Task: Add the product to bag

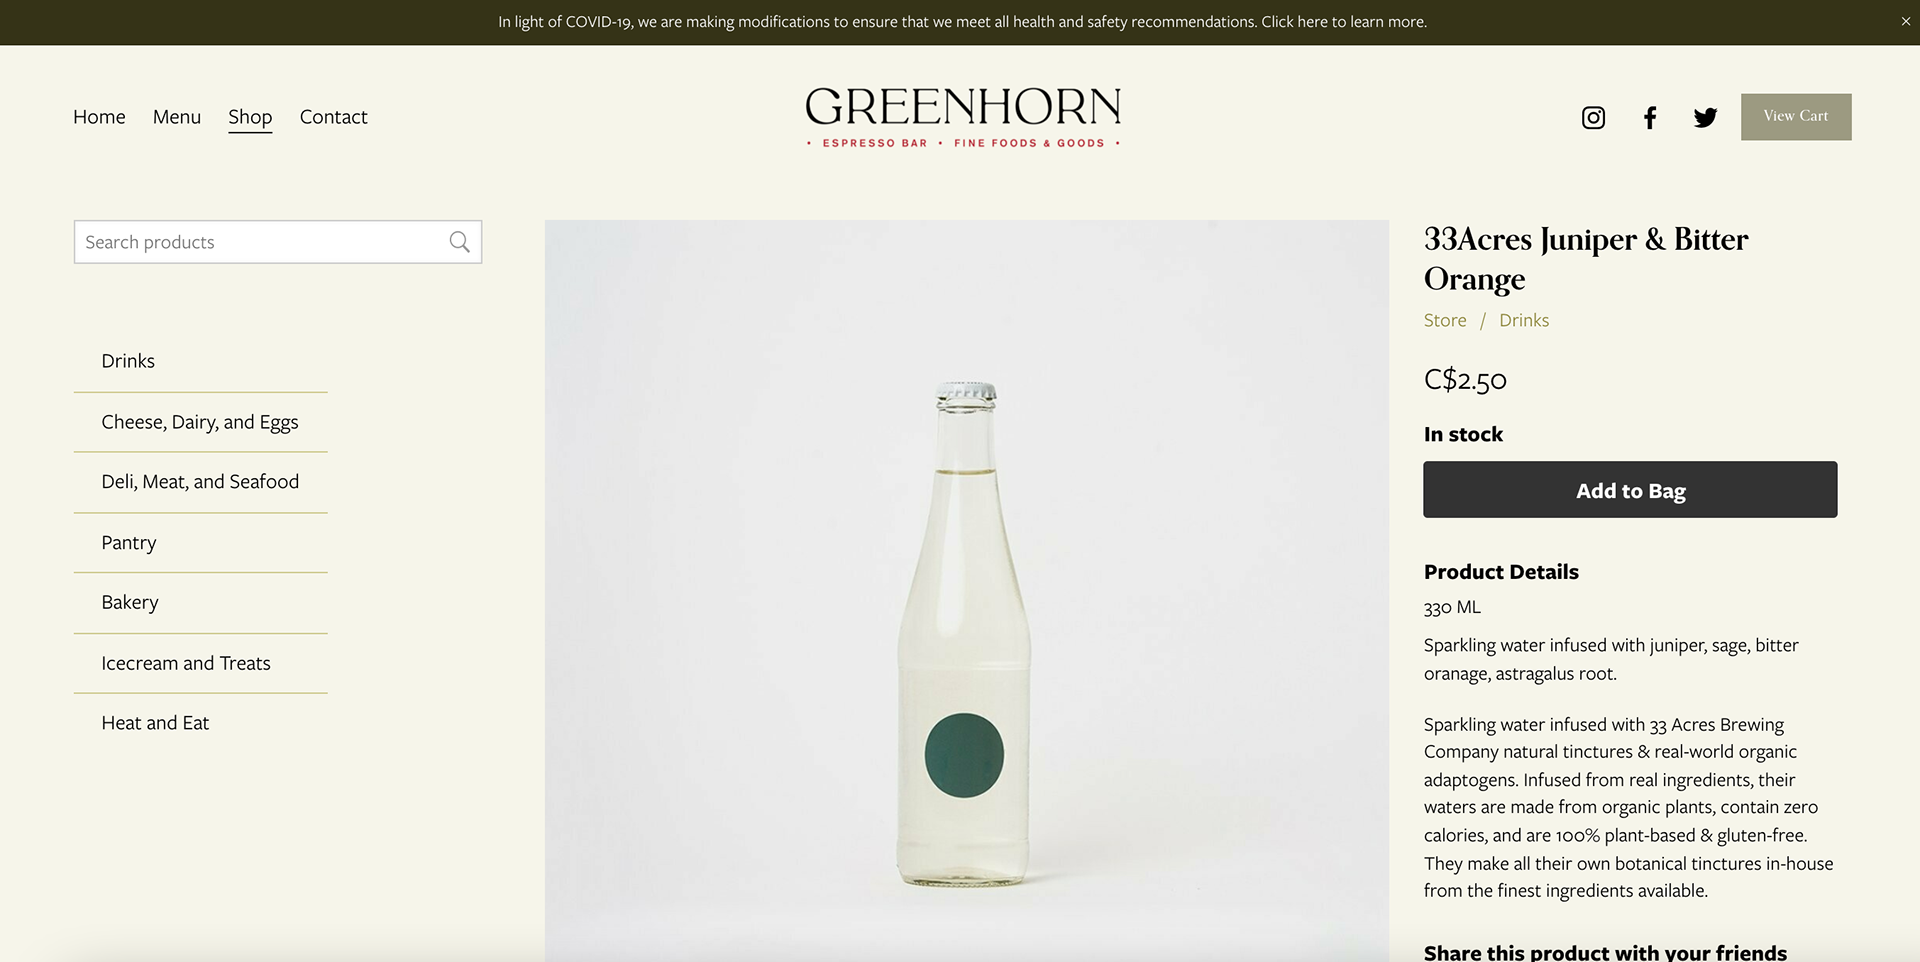Action: (x=1630, y=489)
